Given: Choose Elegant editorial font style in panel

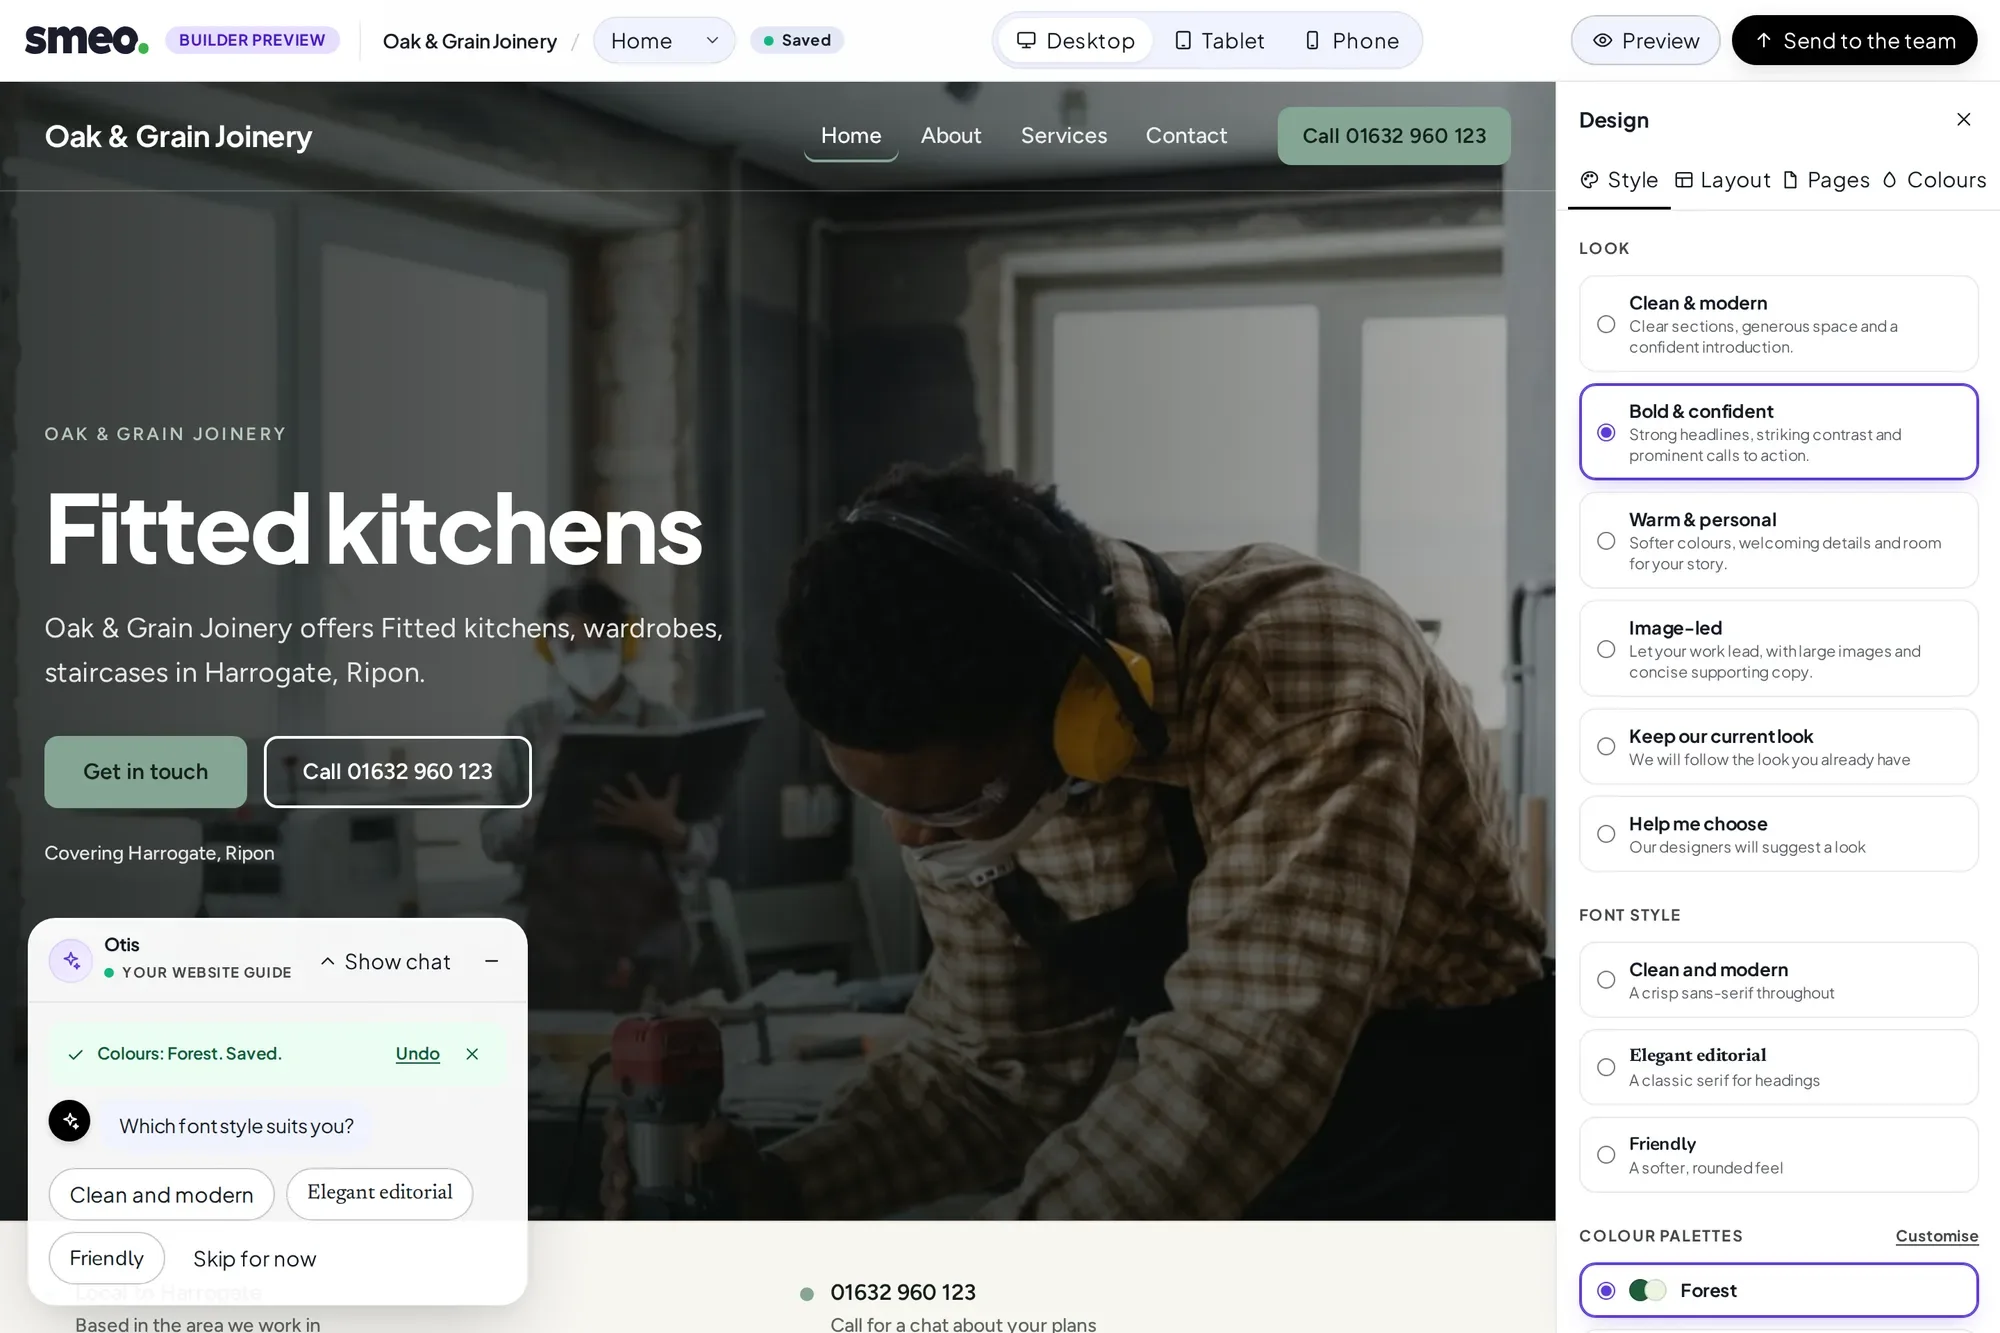Looking at the screenshot, I should click(1778, 1067).
